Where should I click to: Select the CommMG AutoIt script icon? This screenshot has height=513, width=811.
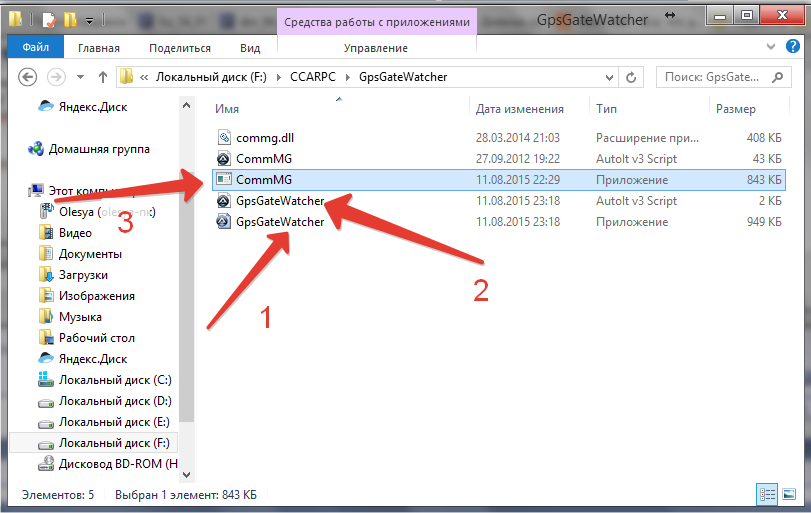click(x=223, y=159)
